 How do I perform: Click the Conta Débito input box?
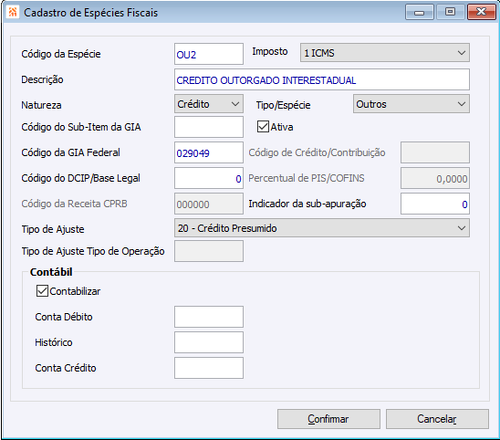coord(209,317)
